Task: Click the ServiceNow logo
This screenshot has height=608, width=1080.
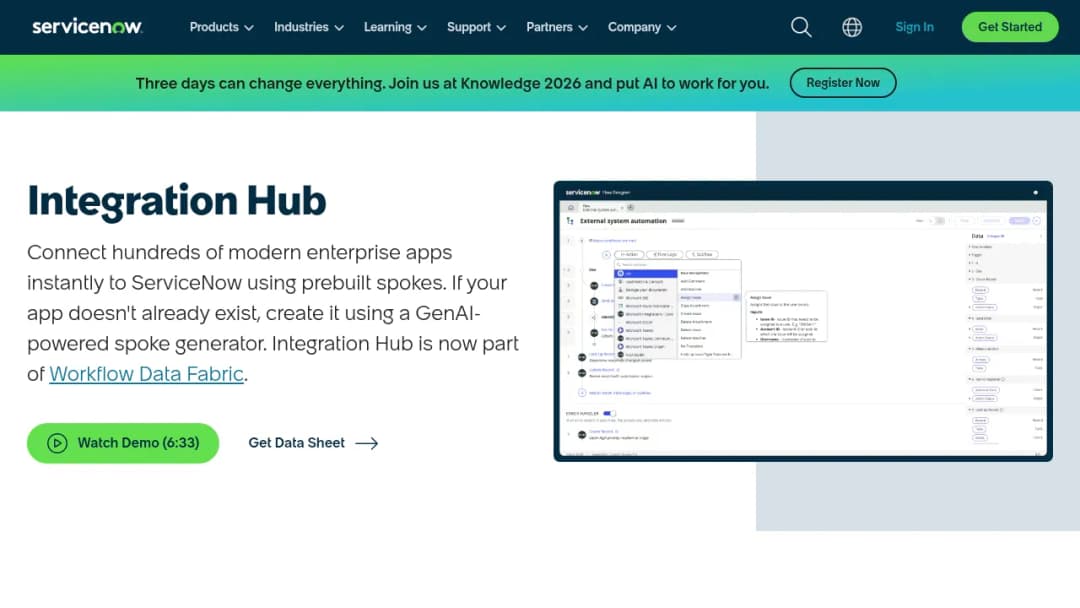Action: [x=87, y=27]
